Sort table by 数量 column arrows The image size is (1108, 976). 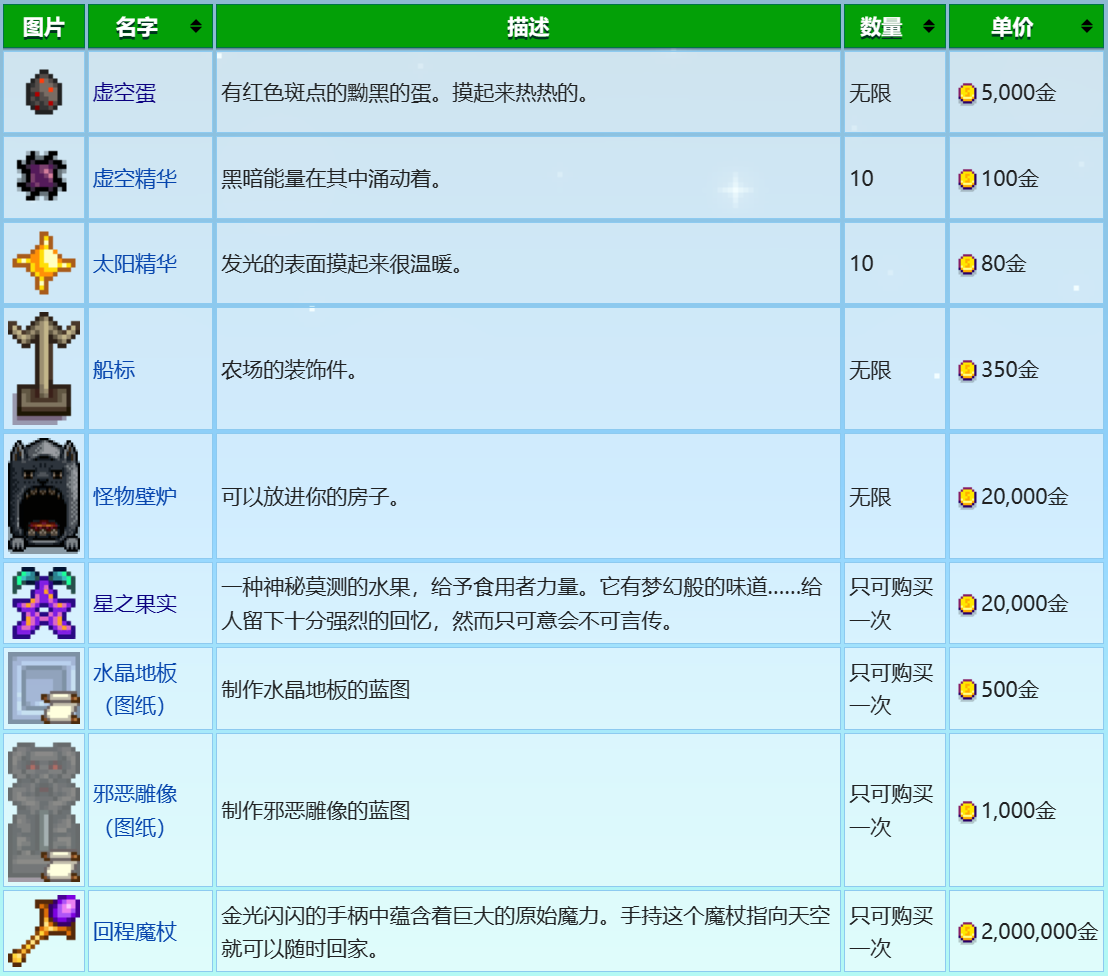point(929,27)
